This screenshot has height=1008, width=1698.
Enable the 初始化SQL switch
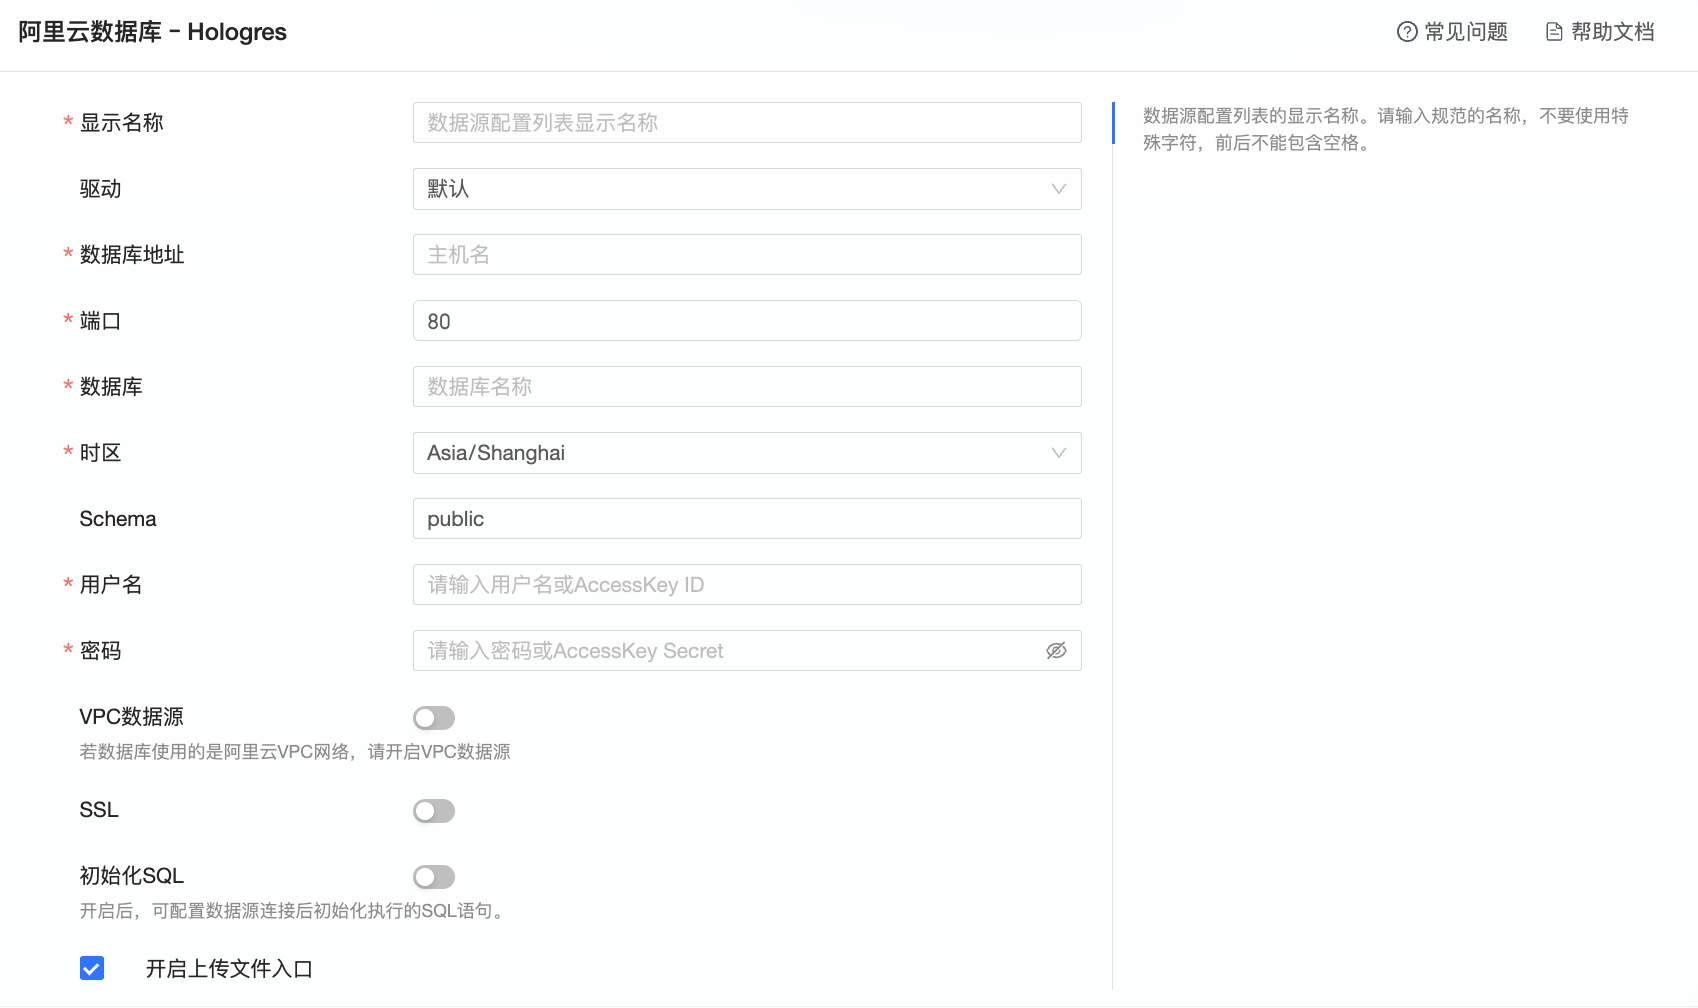[434, 877]
